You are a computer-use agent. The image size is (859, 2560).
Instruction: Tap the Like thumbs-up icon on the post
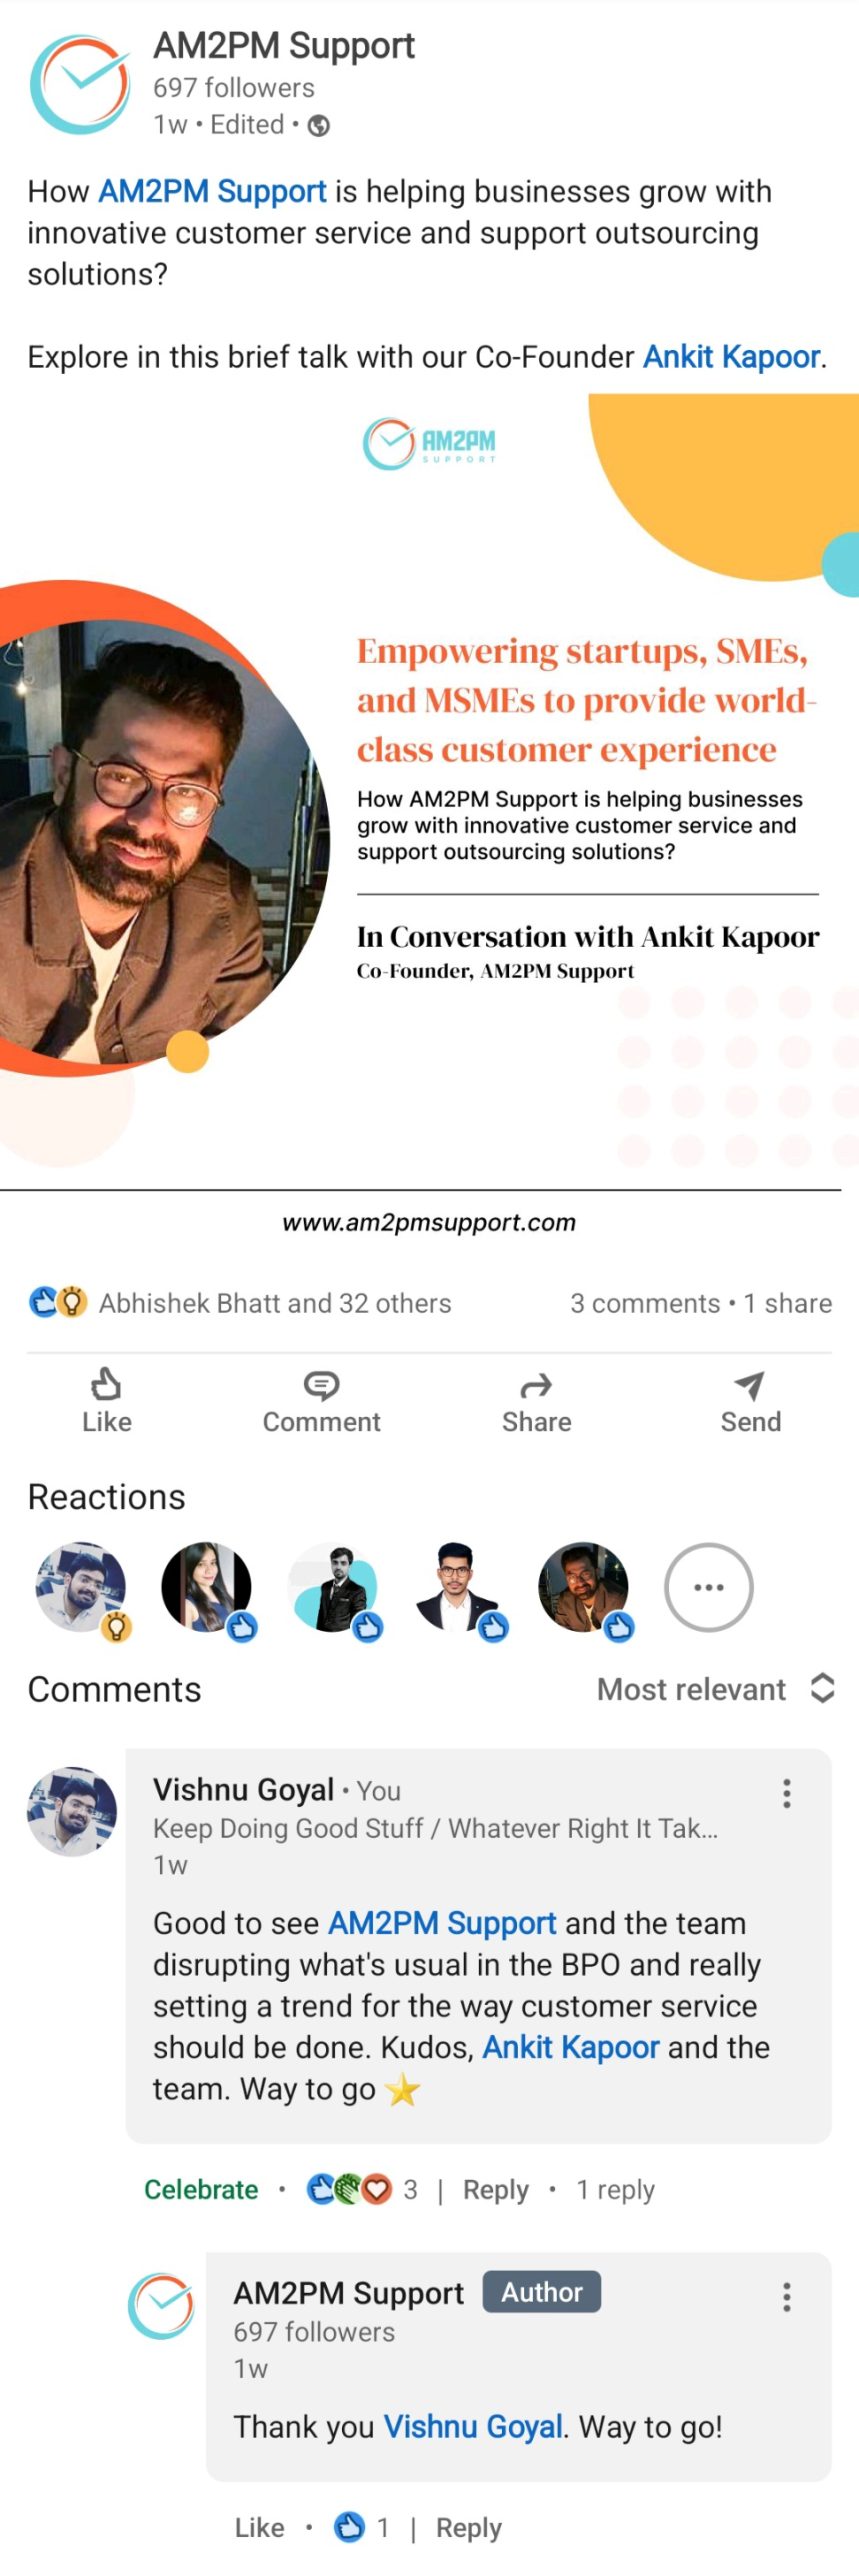click(x=106, y=1383)
